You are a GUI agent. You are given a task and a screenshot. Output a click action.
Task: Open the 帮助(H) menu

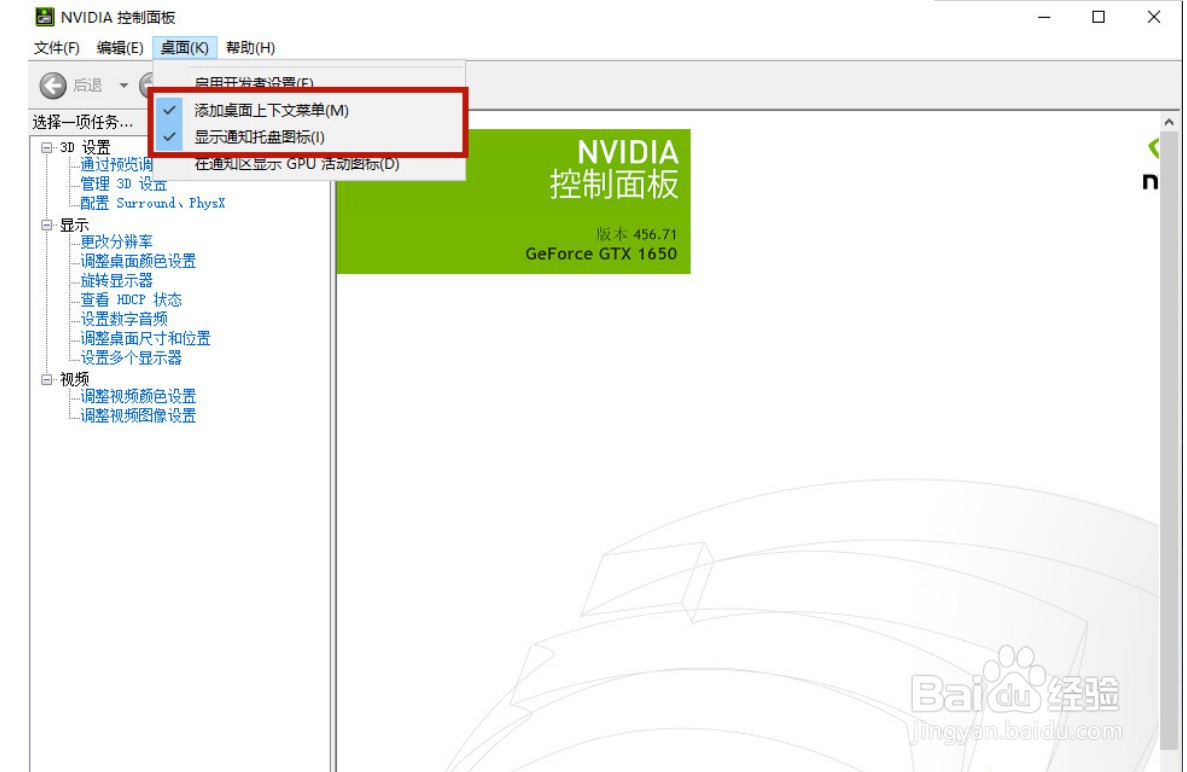251,48
